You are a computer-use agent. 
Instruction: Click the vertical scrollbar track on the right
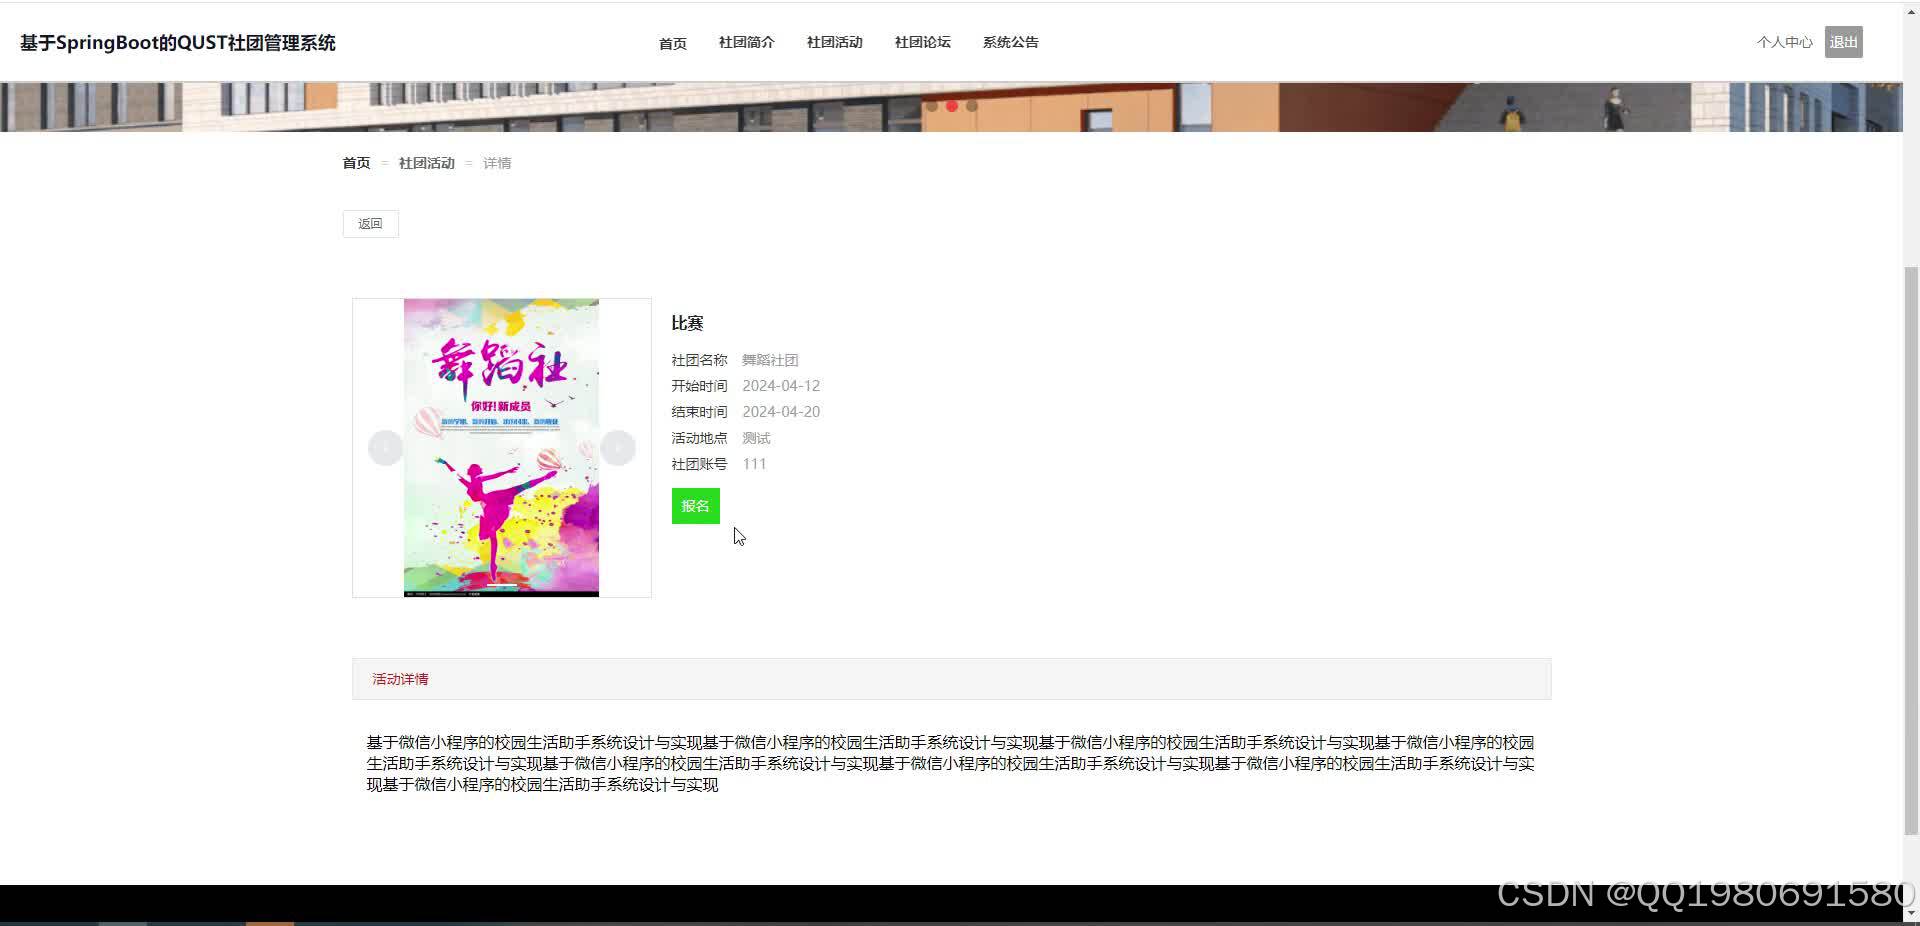tap(1910, 500)
